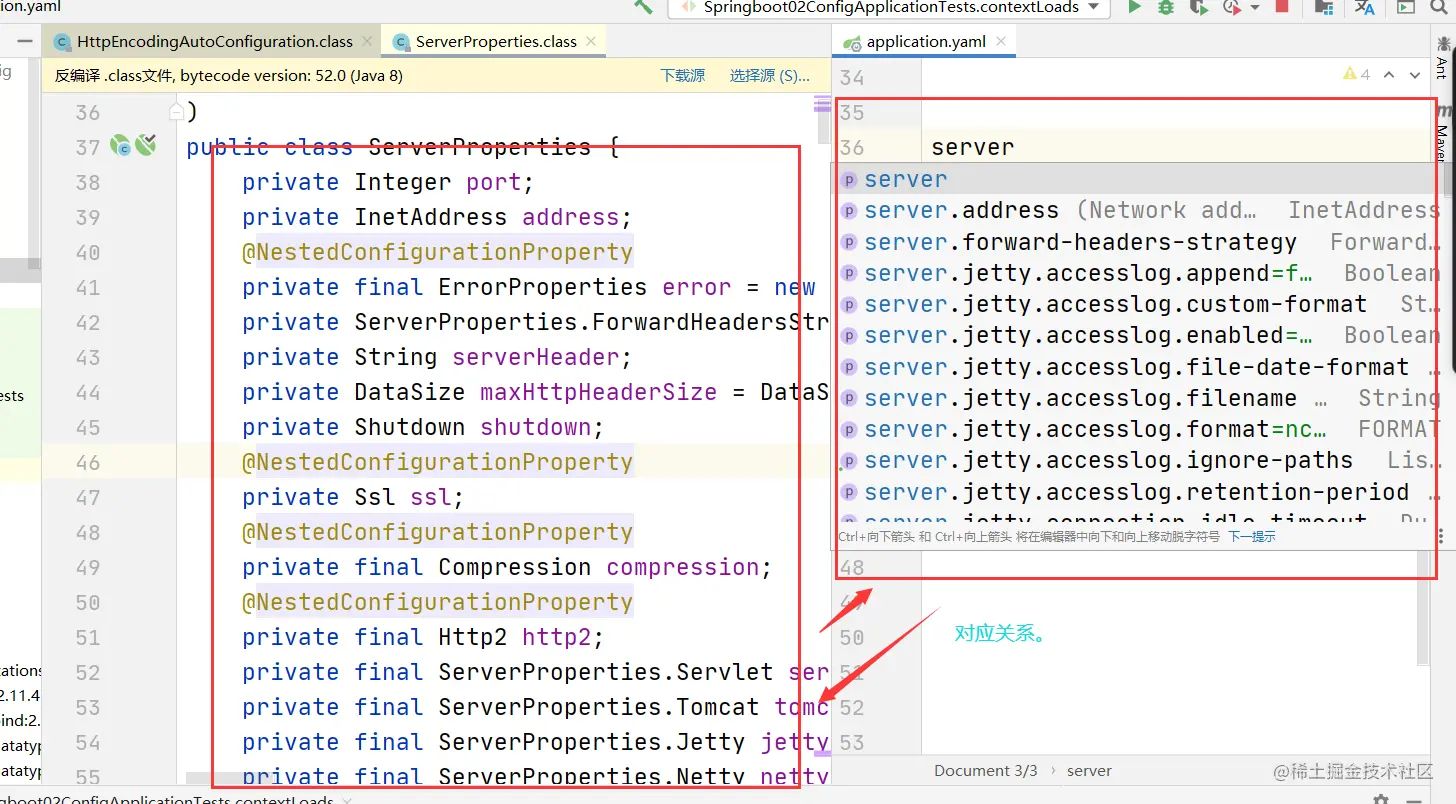Click the 下载源 link in the banner
The height and width of the screenshot is (804, 1456).
click(x=683, y=75)
